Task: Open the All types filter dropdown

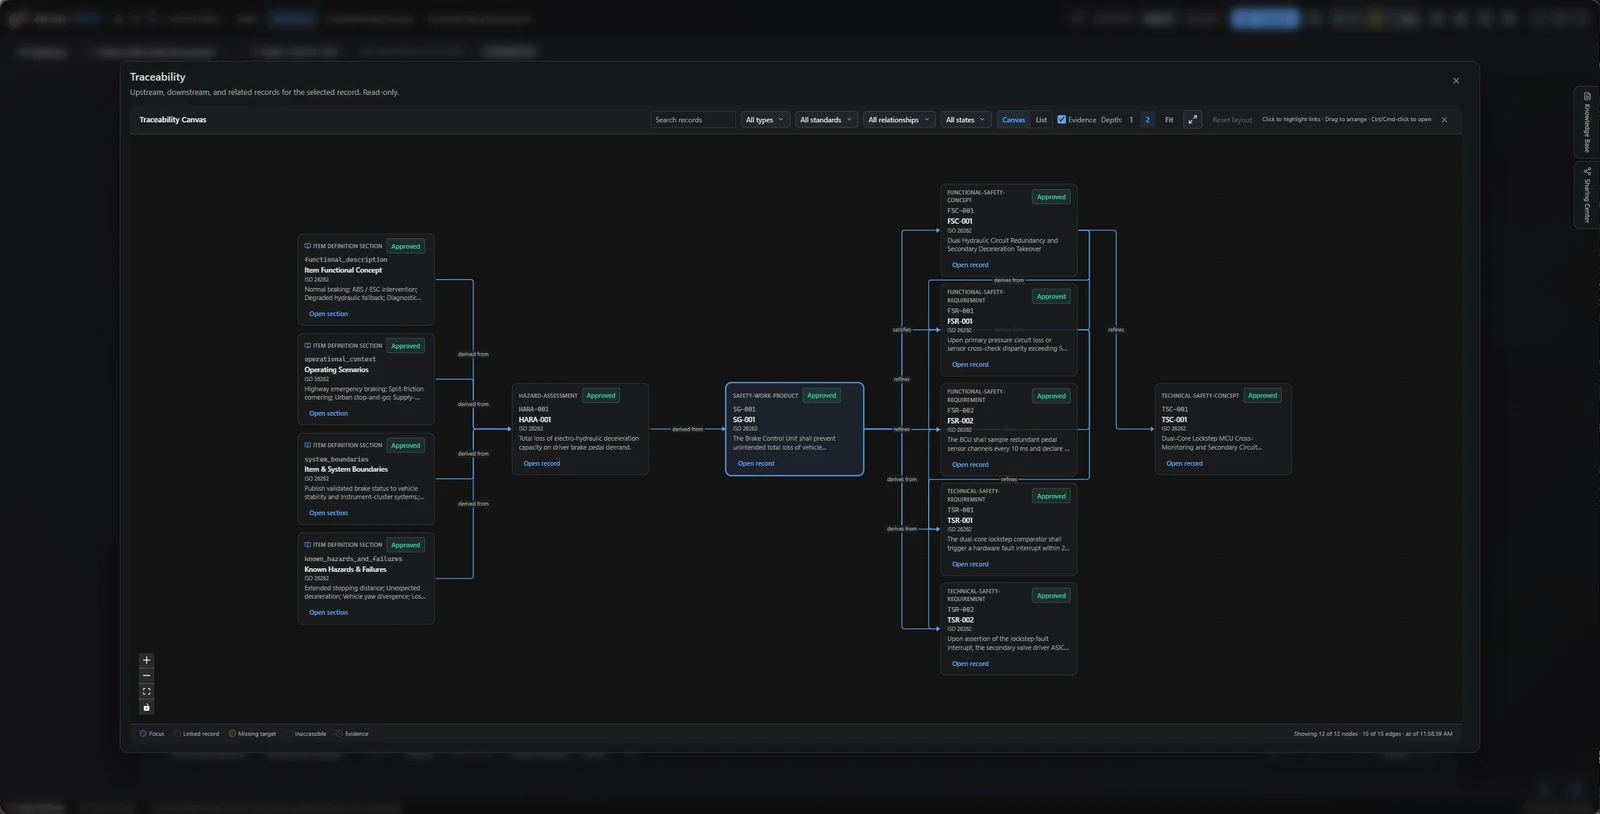Action: click(x=765, y=120)
